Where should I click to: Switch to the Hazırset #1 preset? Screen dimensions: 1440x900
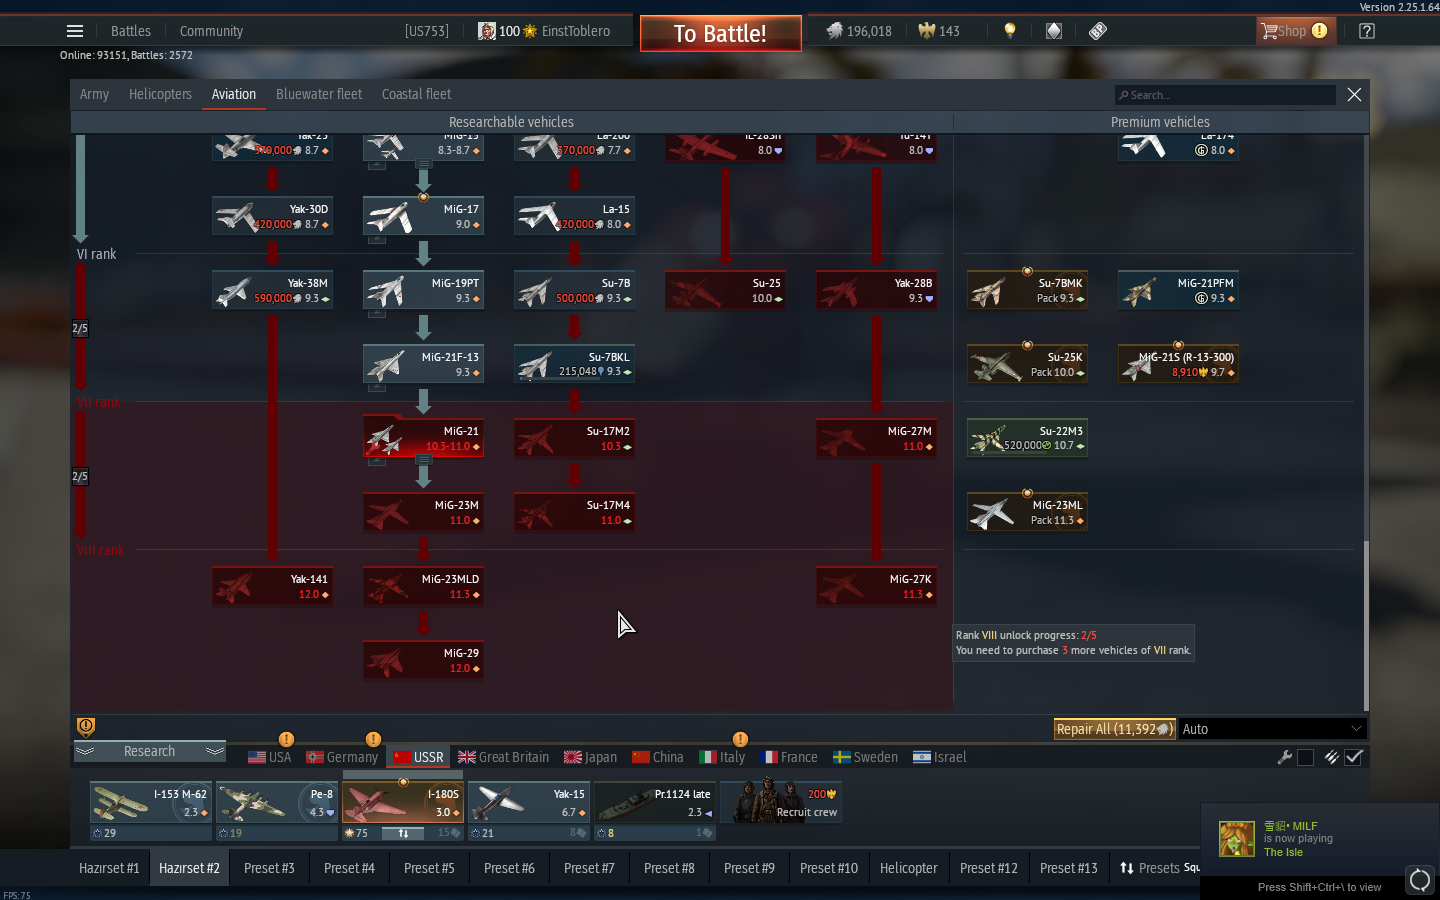coord(109,868)
